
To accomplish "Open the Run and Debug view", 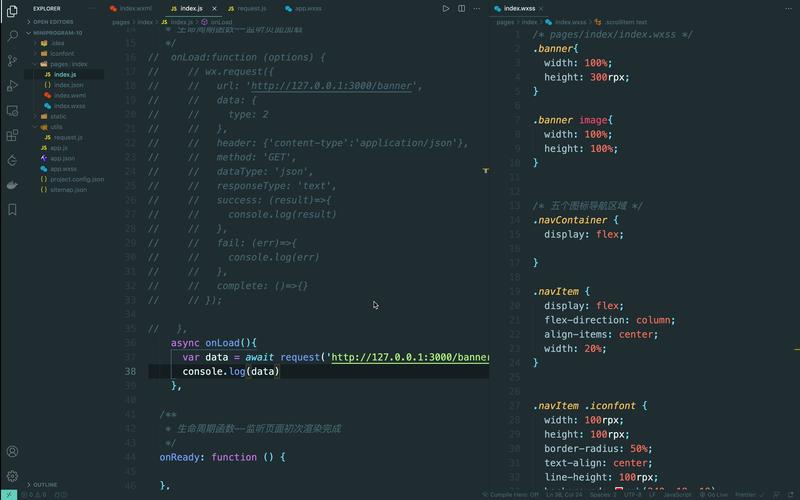I will pyautogui.click(x=12, y=86).
